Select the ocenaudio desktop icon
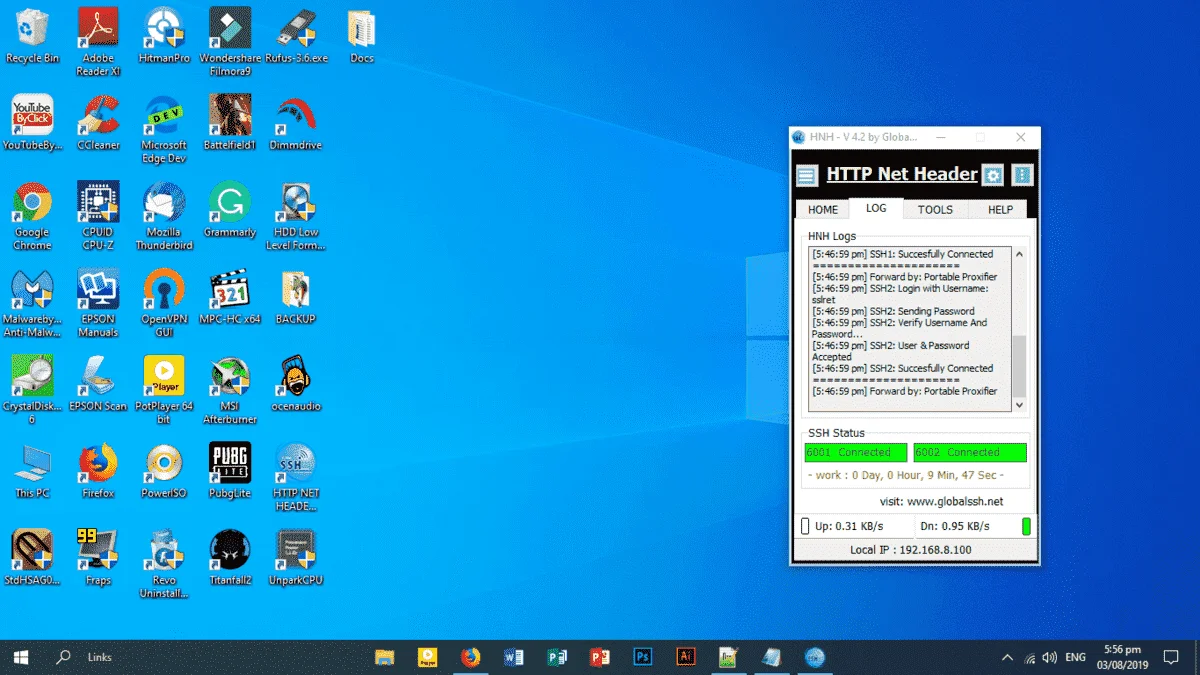The width and height of the screenshot is (1200, 675). (296, 384)
